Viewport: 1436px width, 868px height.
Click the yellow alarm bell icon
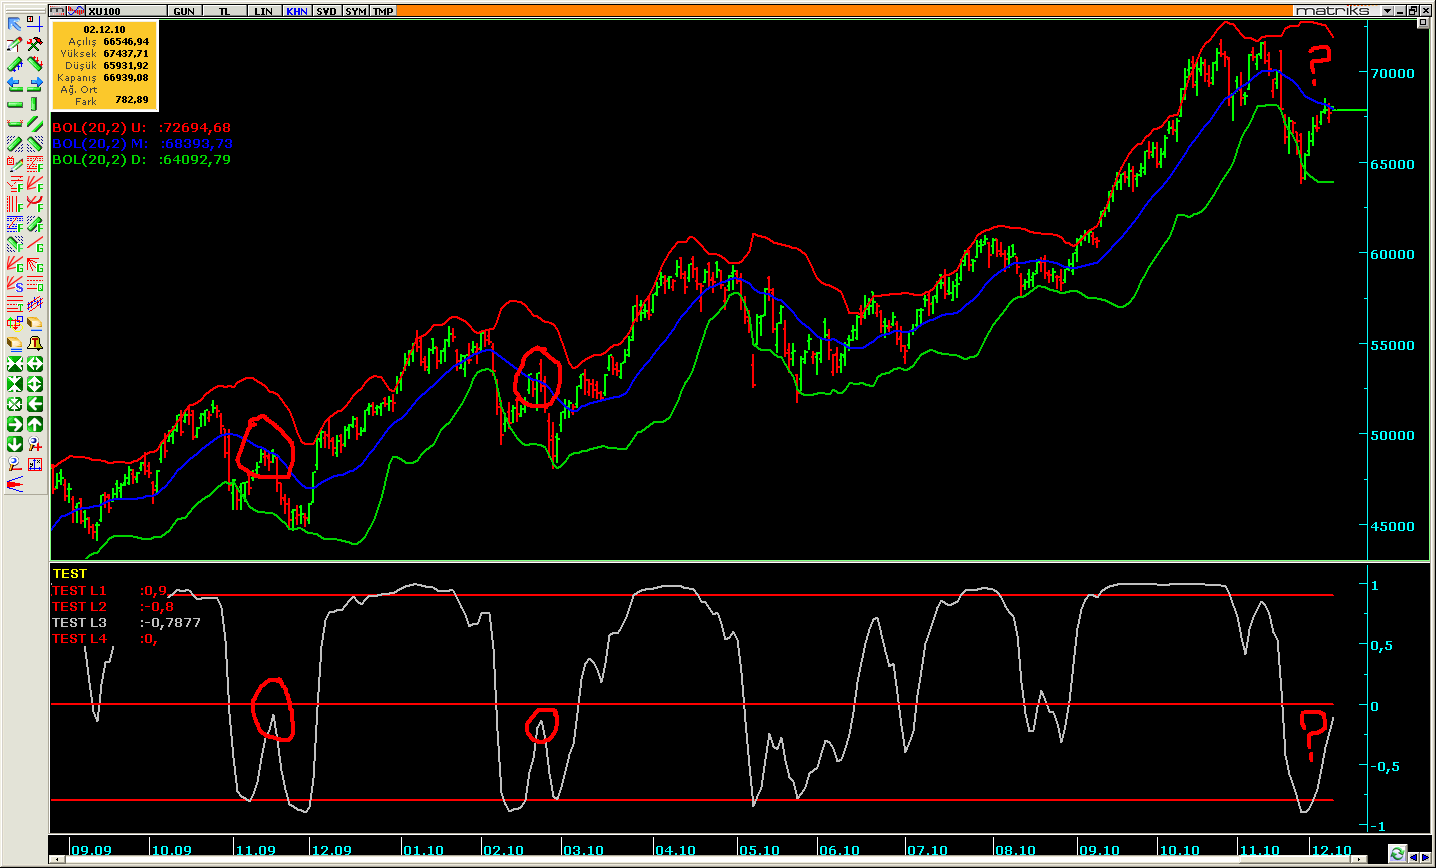34,344
